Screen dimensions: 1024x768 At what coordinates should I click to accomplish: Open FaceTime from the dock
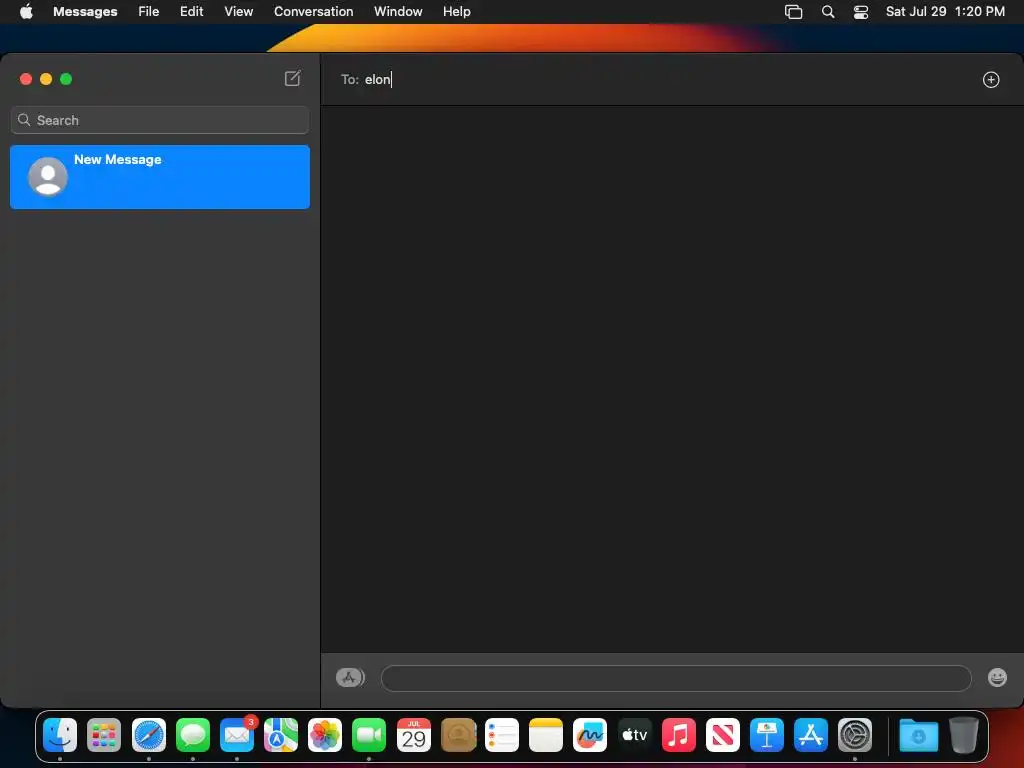(369, 735)
